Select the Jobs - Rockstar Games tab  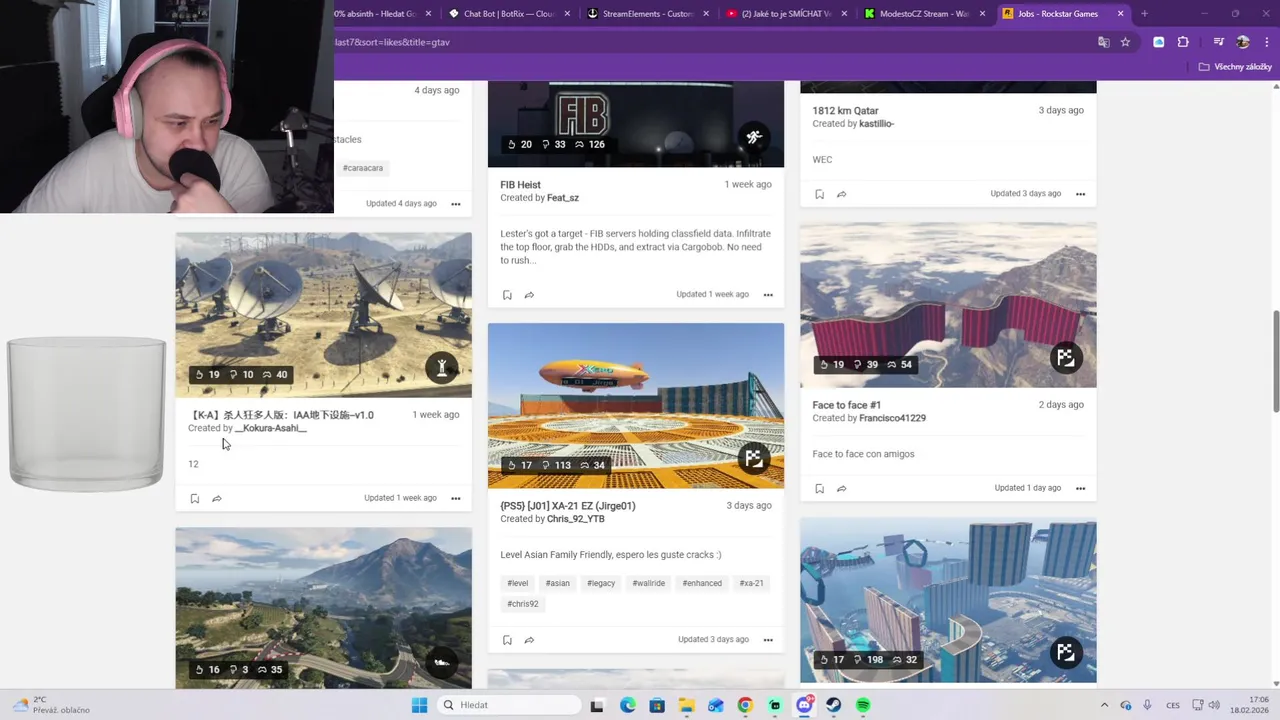point(1062,14)
